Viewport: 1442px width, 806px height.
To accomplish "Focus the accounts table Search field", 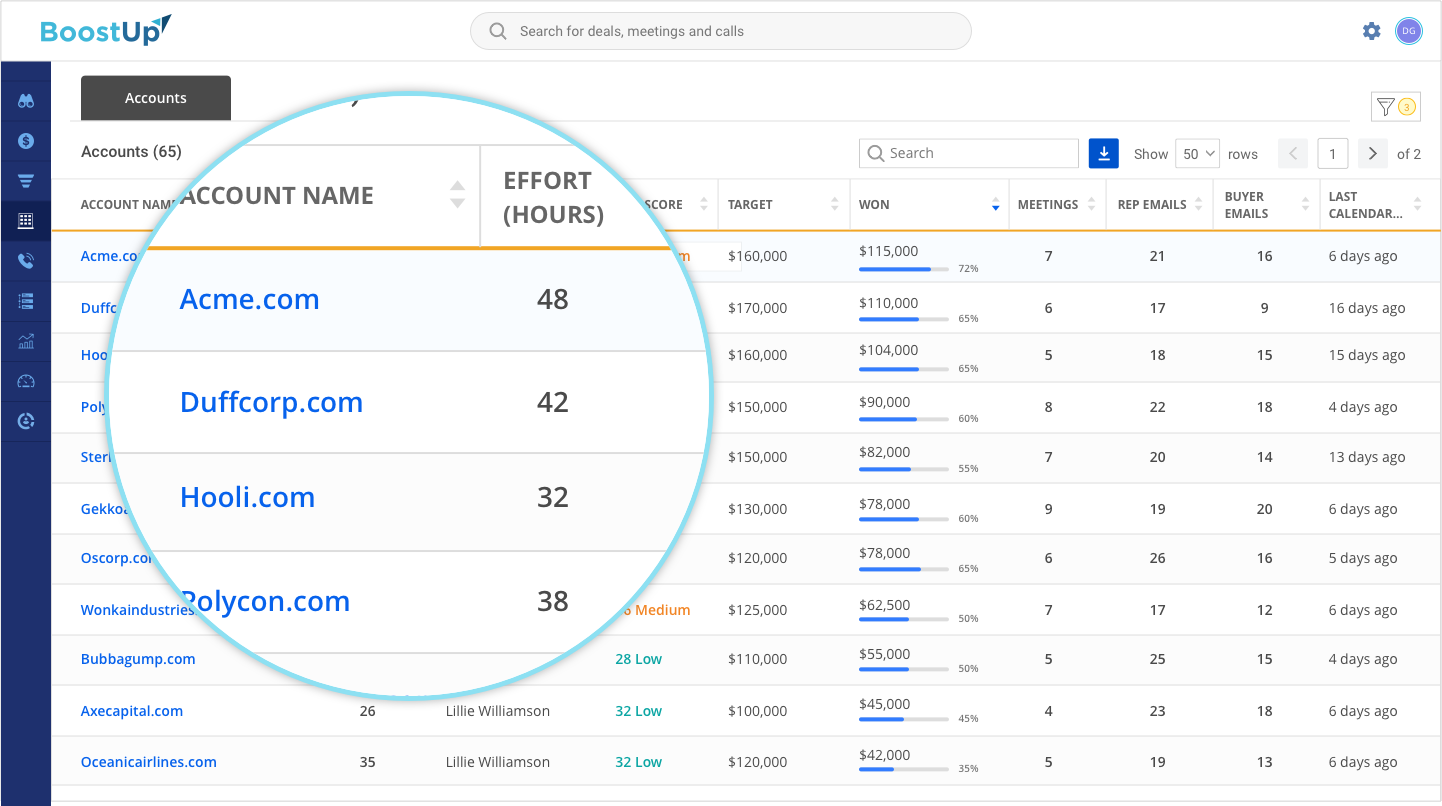I will [969, 153].
